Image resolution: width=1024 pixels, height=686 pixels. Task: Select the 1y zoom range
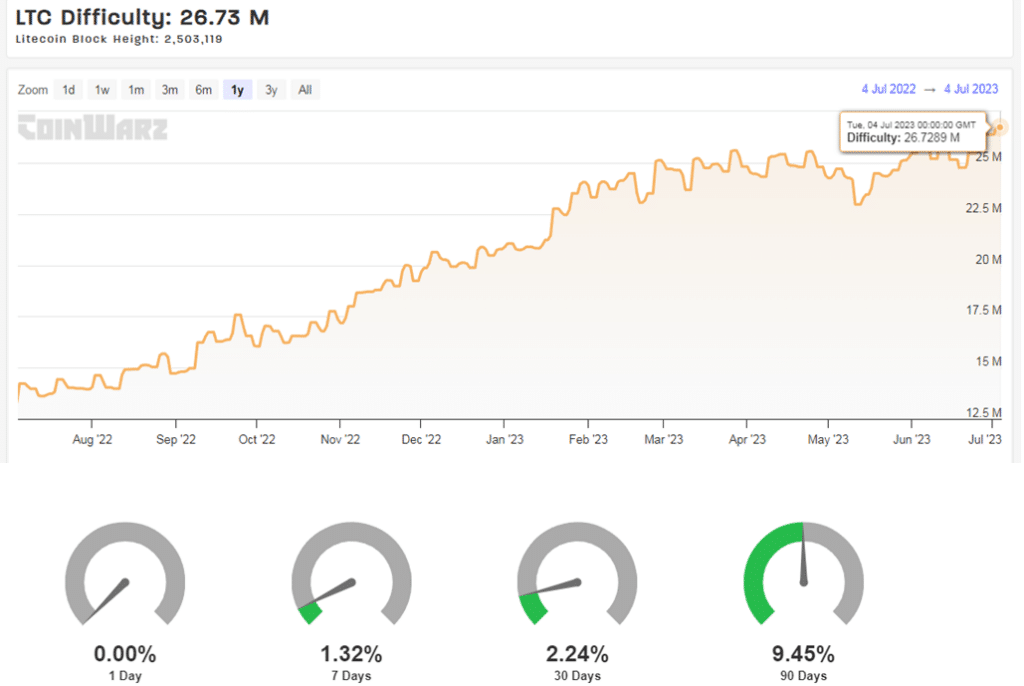(x=238, y=90)
